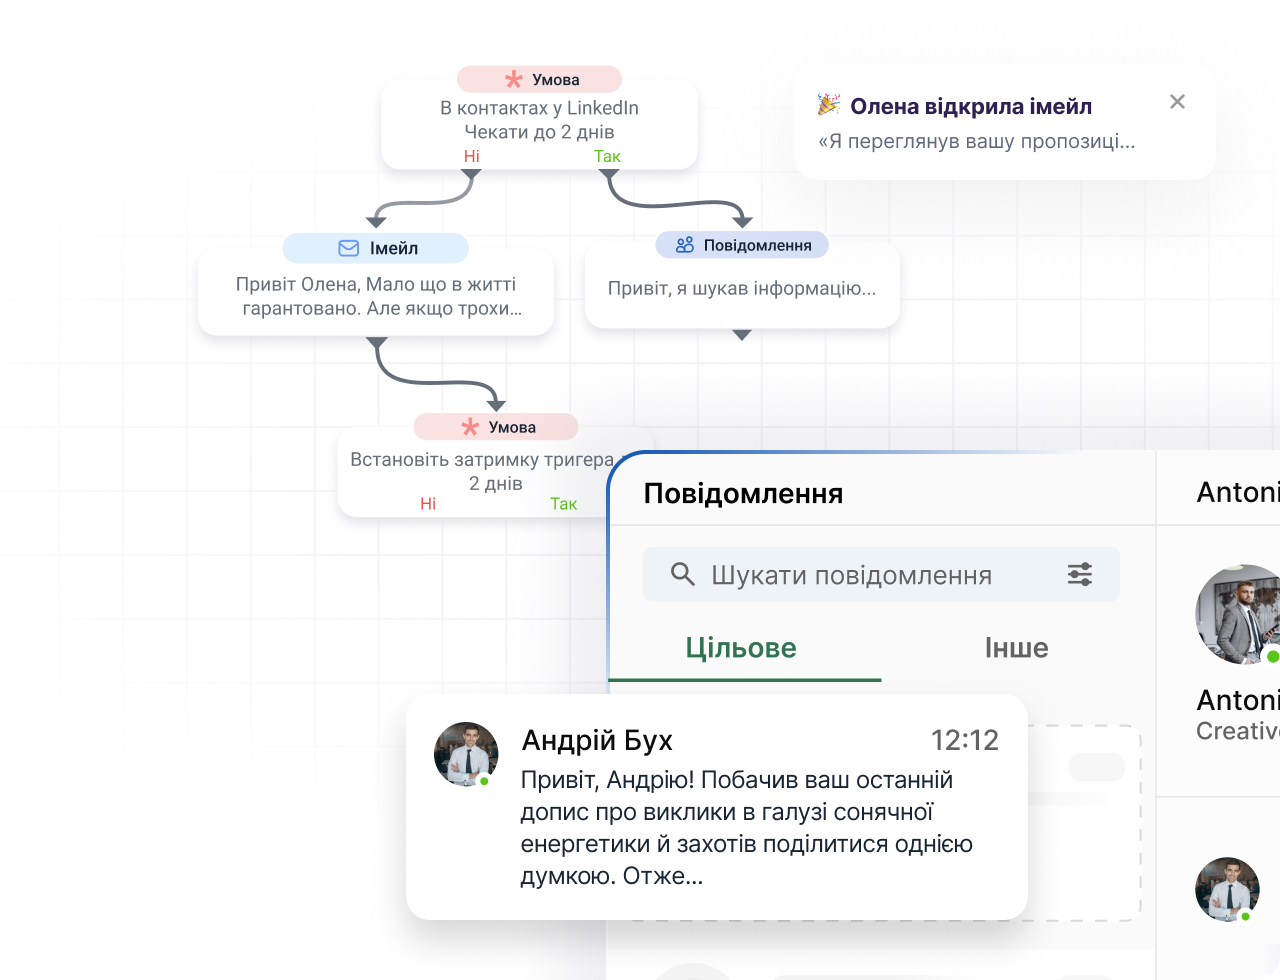Screen dimensions: 1280x980
Task: Open Андрій Бух message card
Action: tap(717, 807)
